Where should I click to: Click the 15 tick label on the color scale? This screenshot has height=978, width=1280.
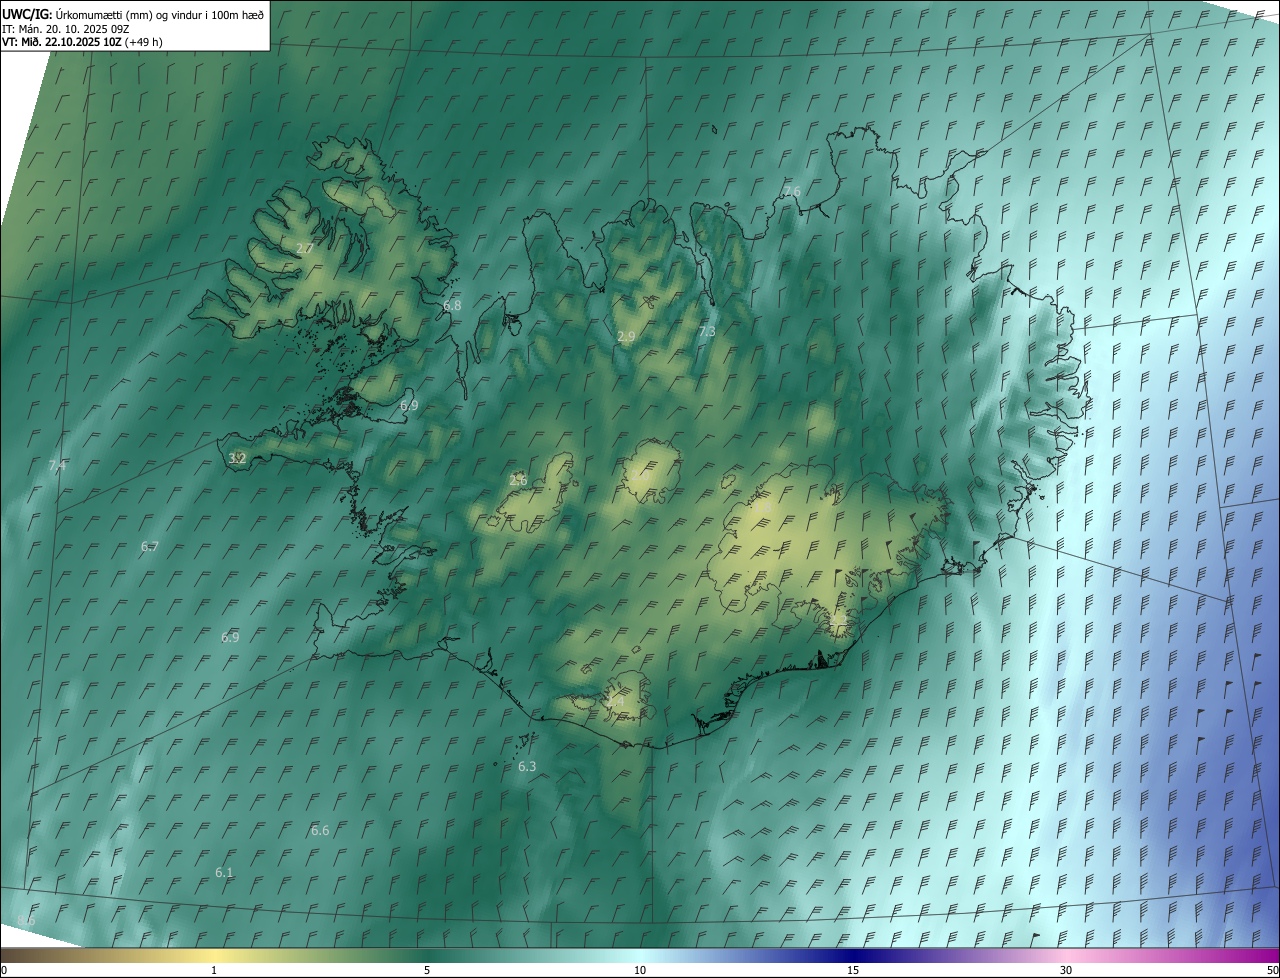pyautogui.click(x=853, y=970)
